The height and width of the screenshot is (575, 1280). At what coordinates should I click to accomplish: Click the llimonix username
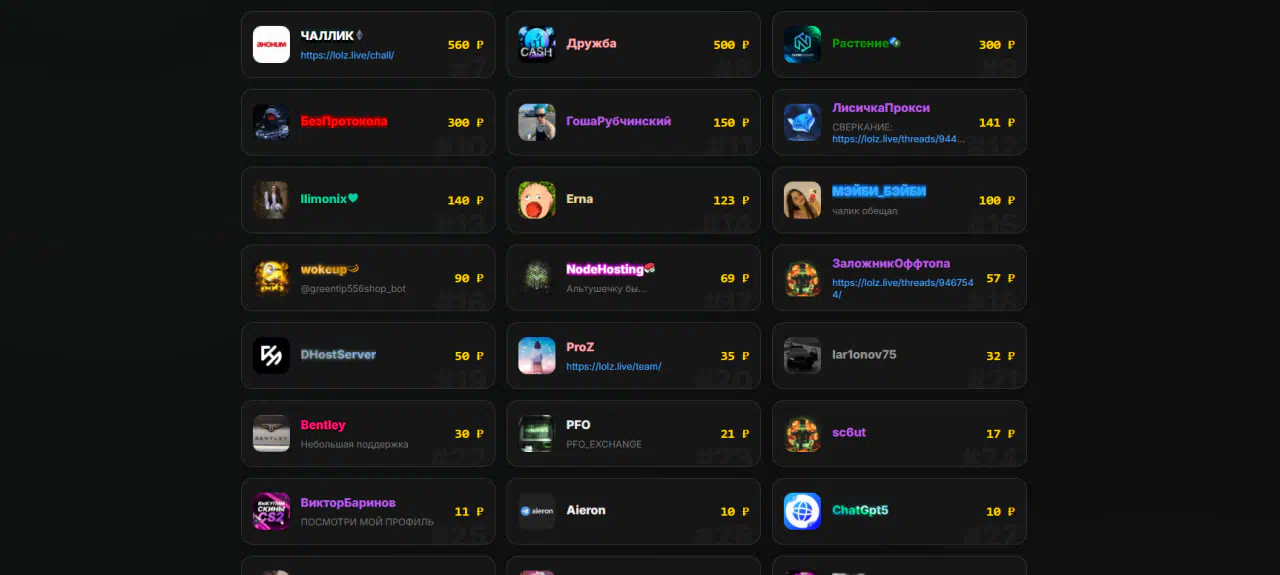(323, 199)
